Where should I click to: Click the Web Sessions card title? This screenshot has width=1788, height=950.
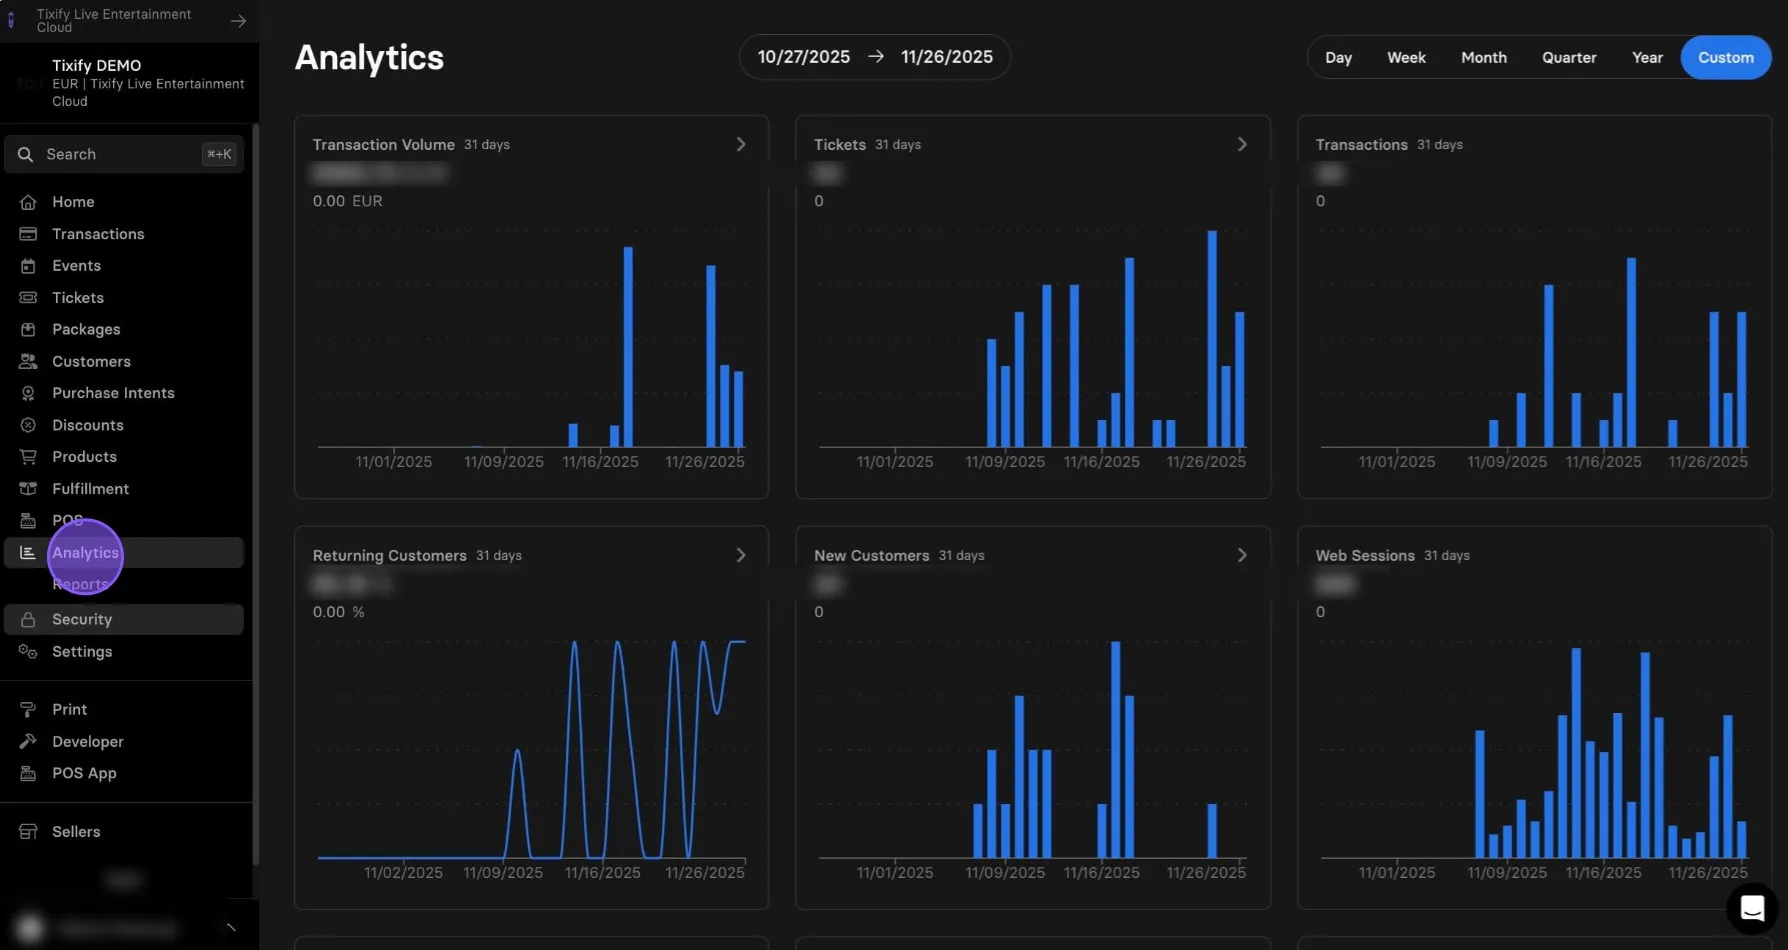(x=1365, y=555)
